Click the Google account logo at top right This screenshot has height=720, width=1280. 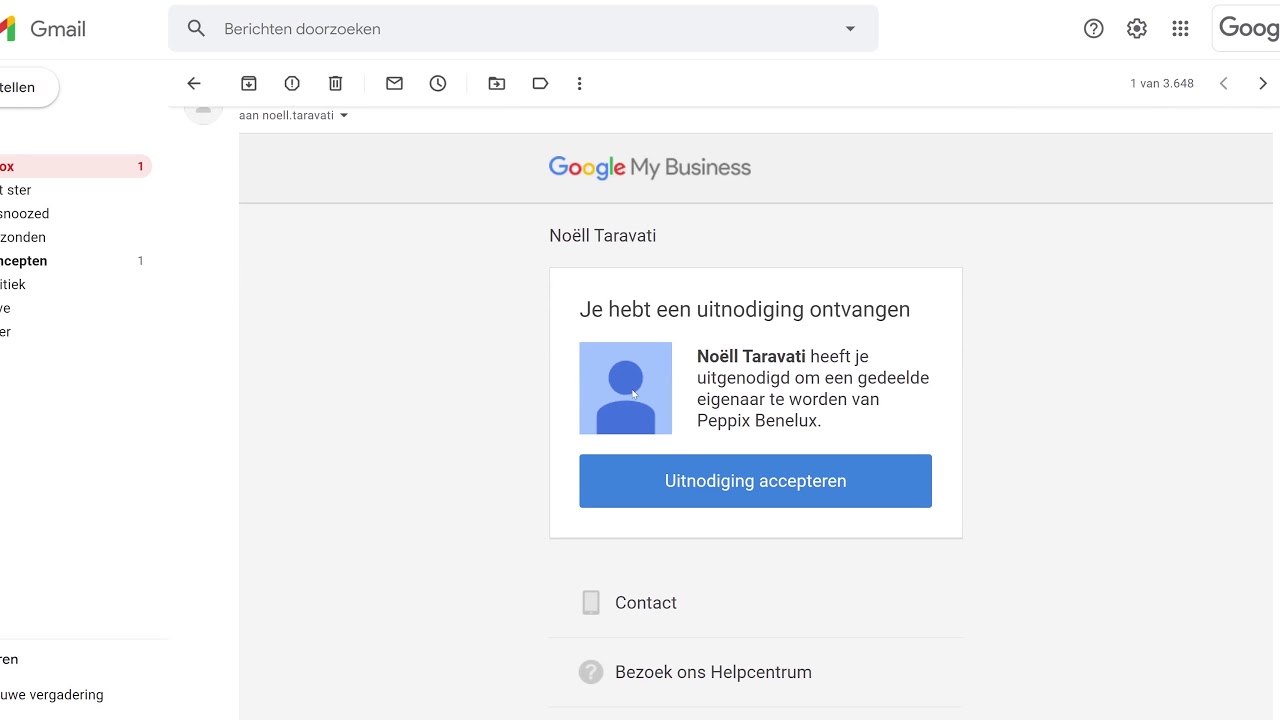(x=1248, y=29)
